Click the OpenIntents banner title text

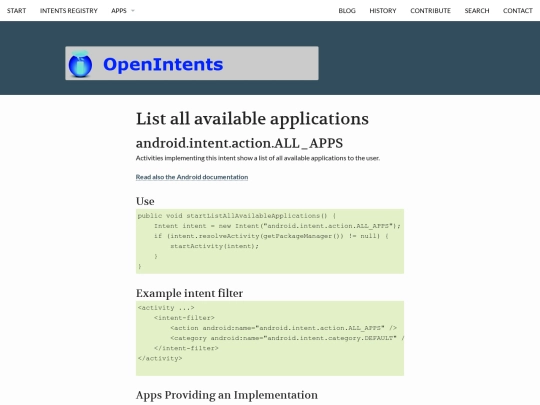163,64
